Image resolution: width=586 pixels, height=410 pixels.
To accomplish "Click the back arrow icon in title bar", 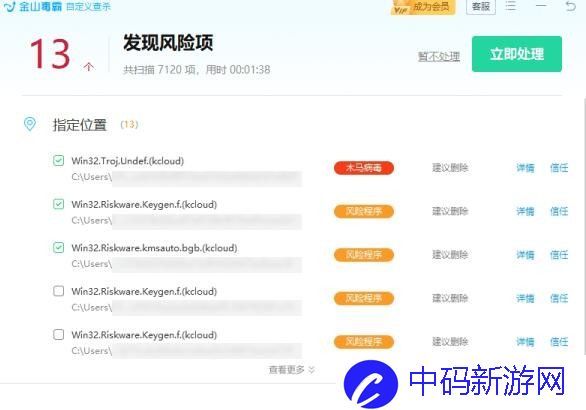I will pos(571,6).
